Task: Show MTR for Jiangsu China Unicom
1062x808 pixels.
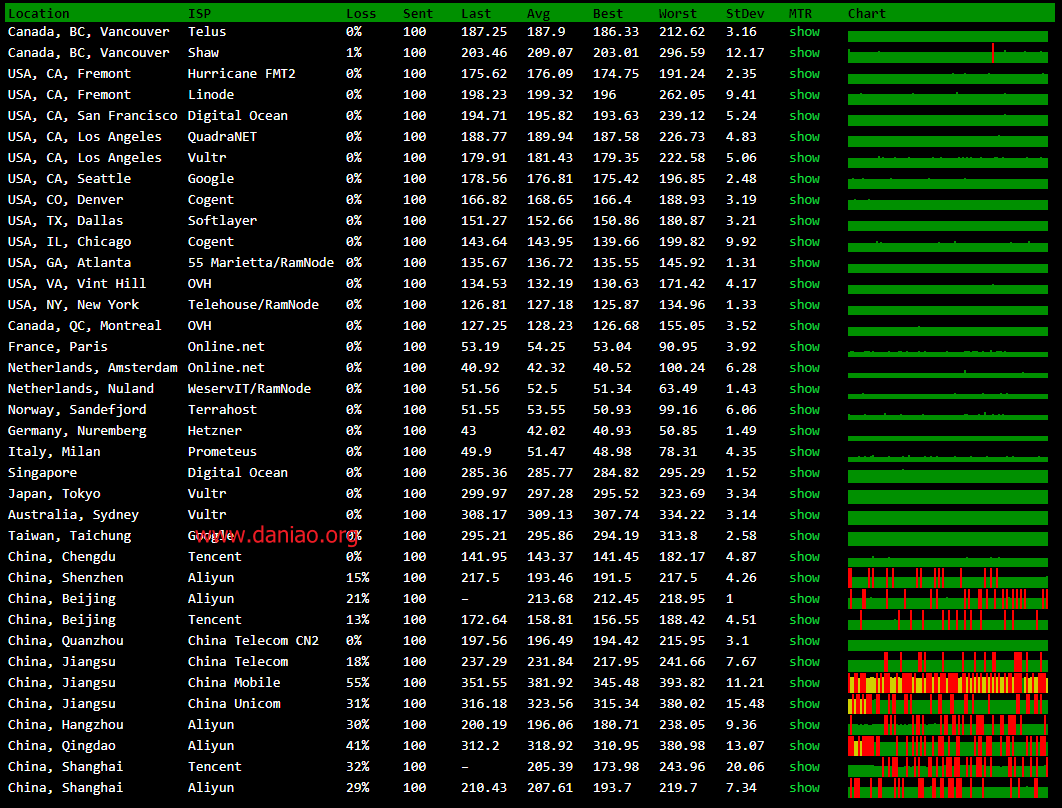Action: 804,704
